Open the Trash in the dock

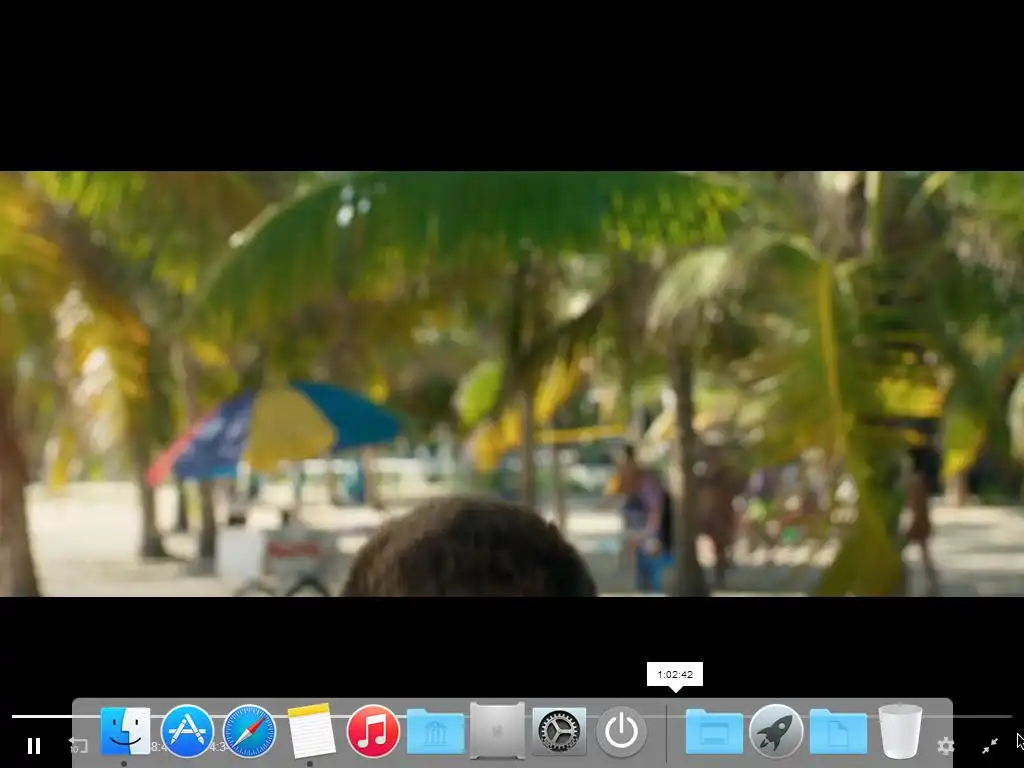900,731
